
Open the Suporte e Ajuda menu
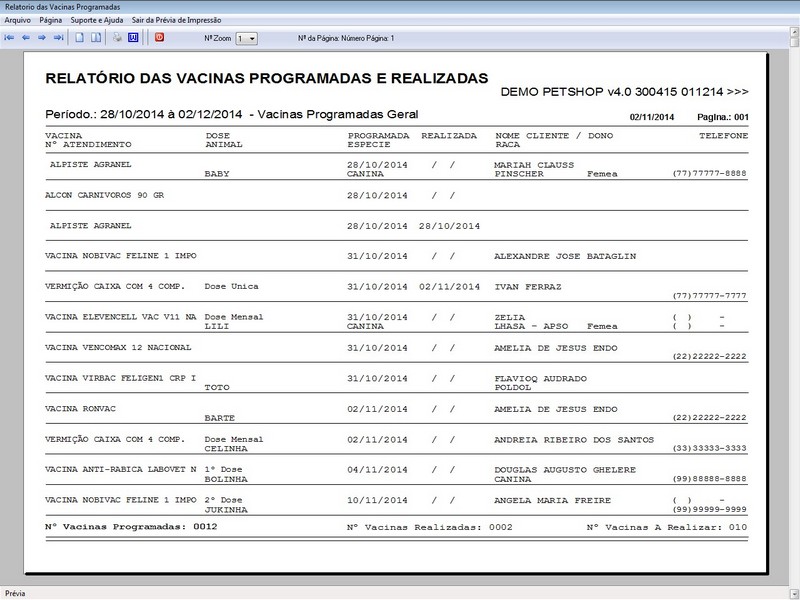(x=97, y=20)
